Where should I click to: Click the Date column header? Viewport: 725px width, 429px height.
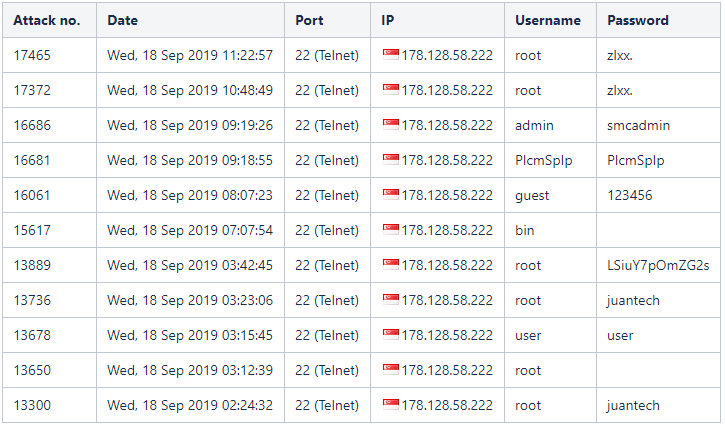pos(123,20)
